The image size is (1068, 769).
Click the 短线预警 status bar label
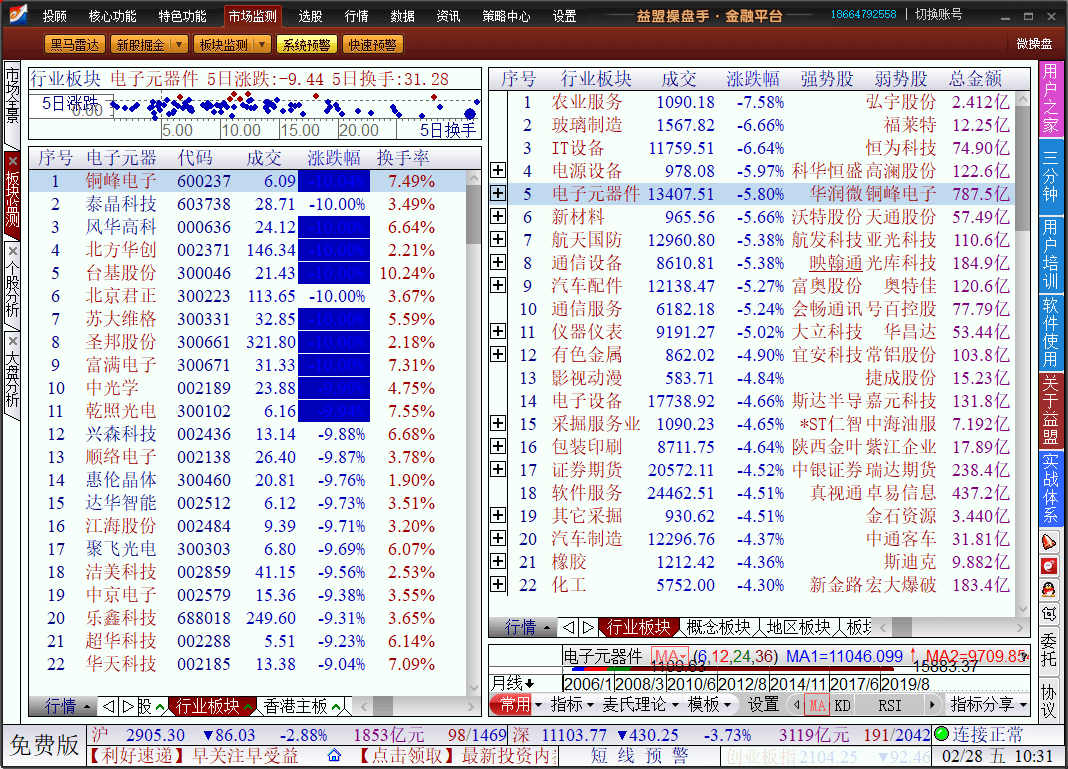pyautogui.click(x=639, y=755)
